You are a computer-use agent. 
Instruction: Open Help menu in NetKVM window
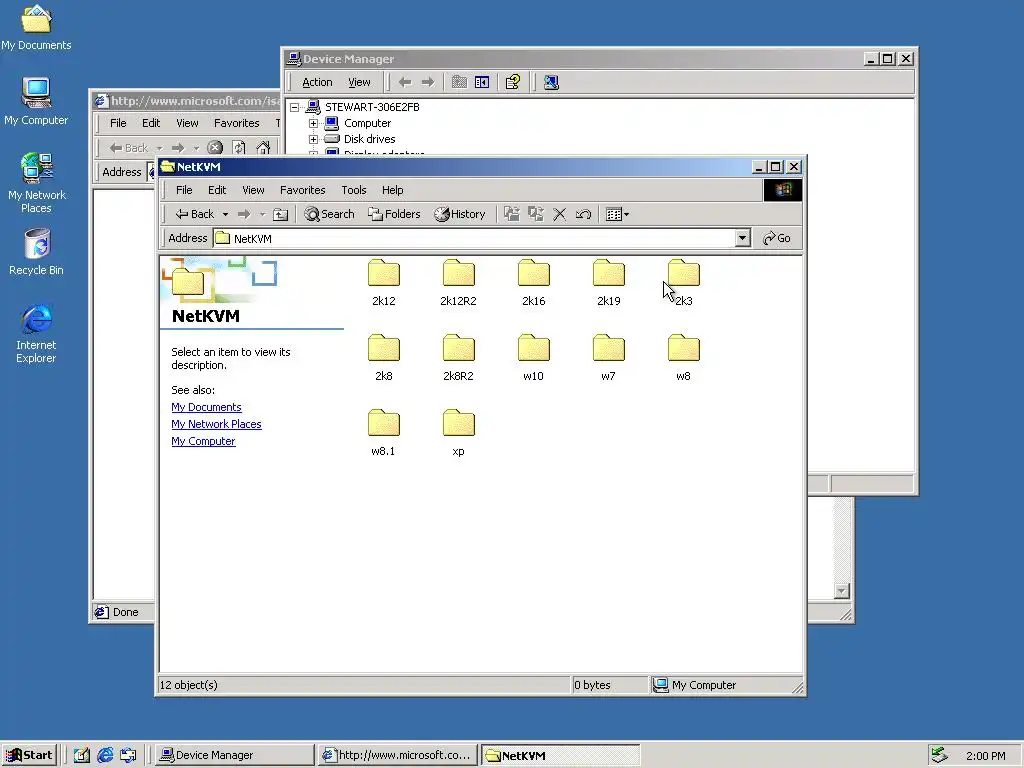pos(392,190)
